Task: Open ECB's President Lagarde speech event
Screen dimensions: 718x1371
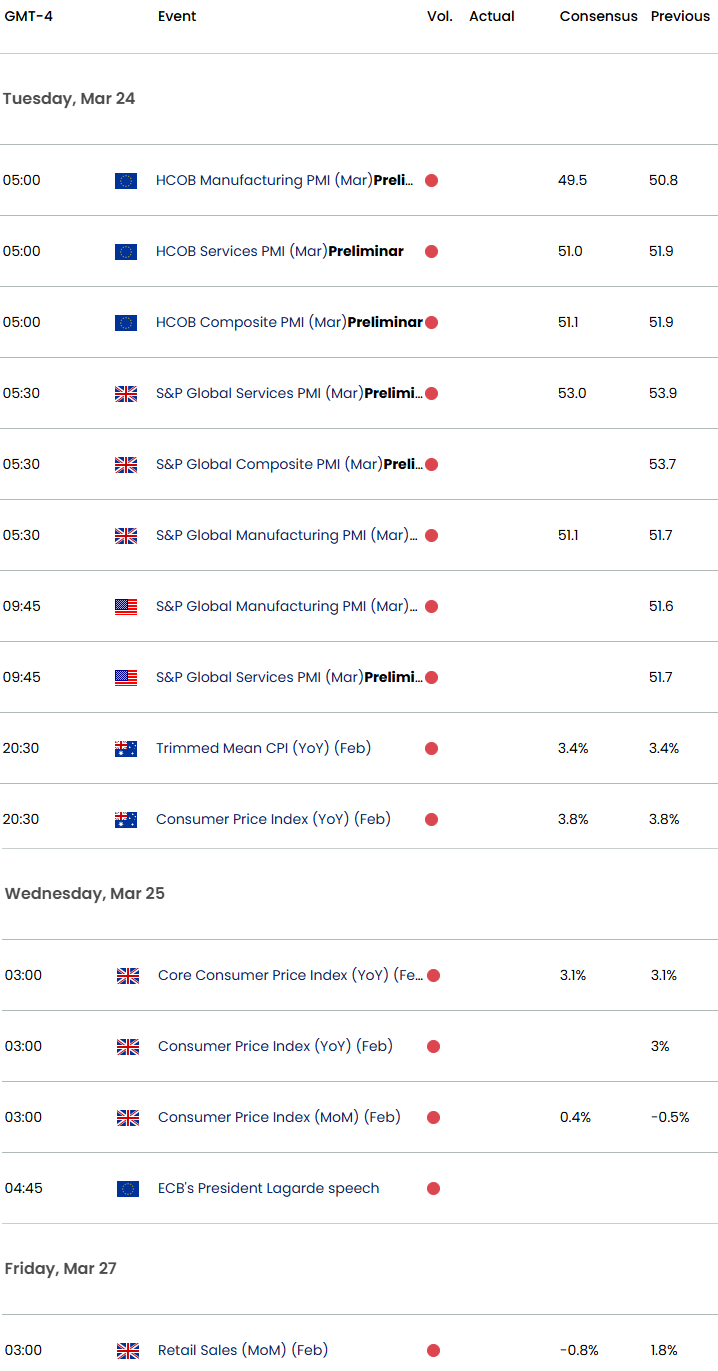Action: pos(269,1189)
